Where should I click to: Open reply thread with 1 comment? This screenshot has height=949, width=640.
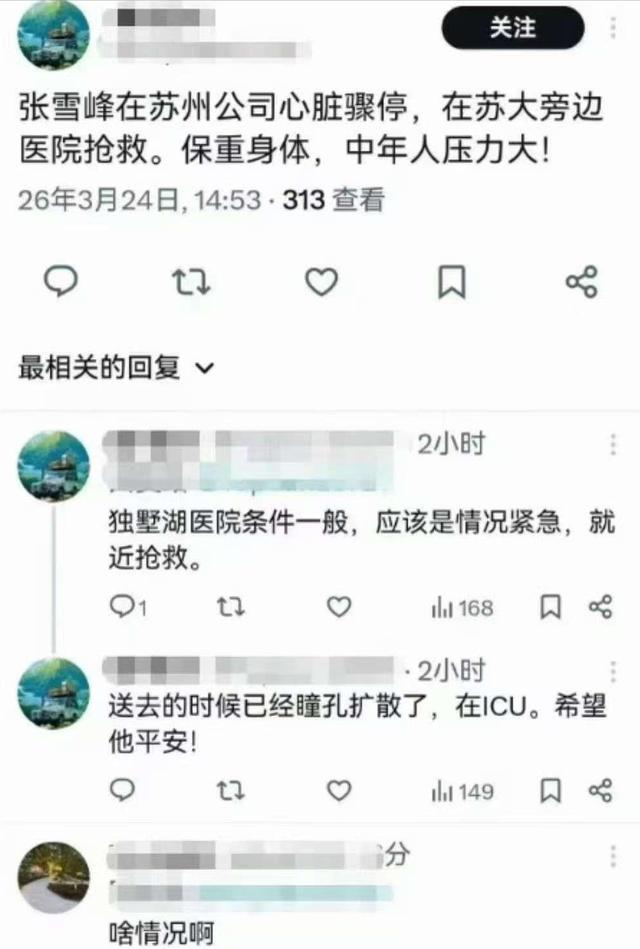[x=128, y=606]
